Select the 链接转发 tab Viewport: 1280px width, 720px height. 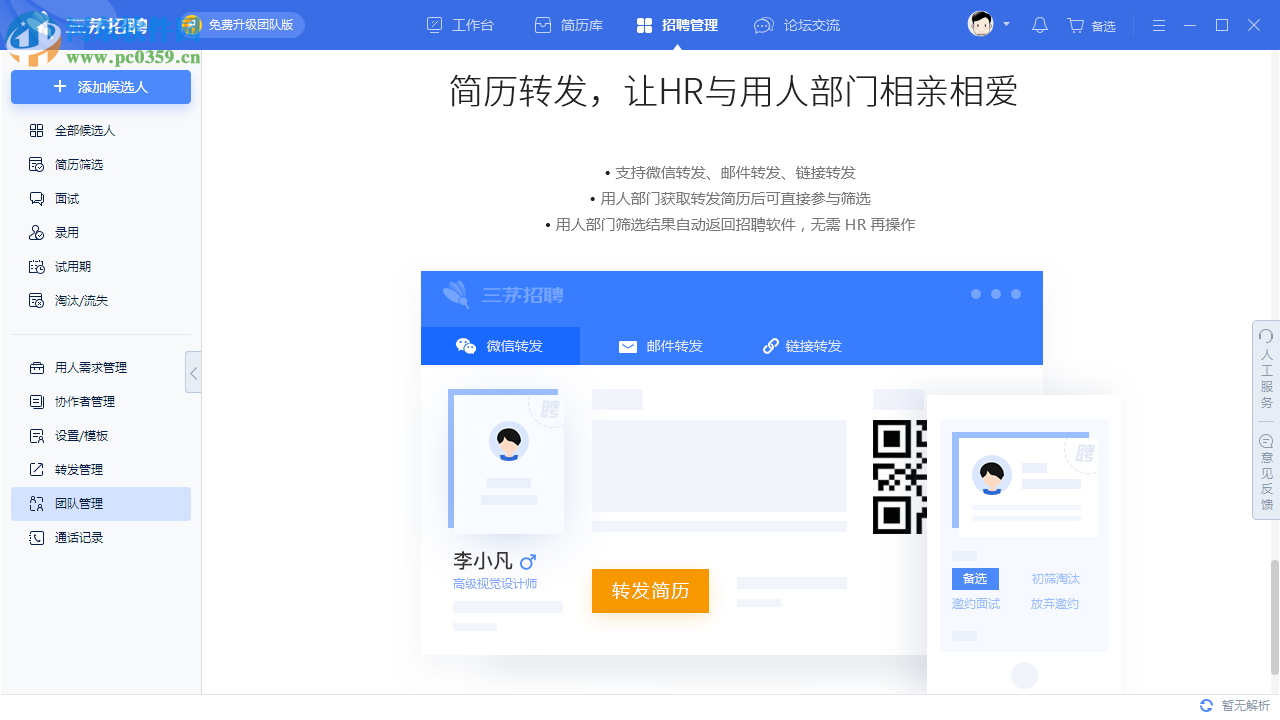coord(816,346)
